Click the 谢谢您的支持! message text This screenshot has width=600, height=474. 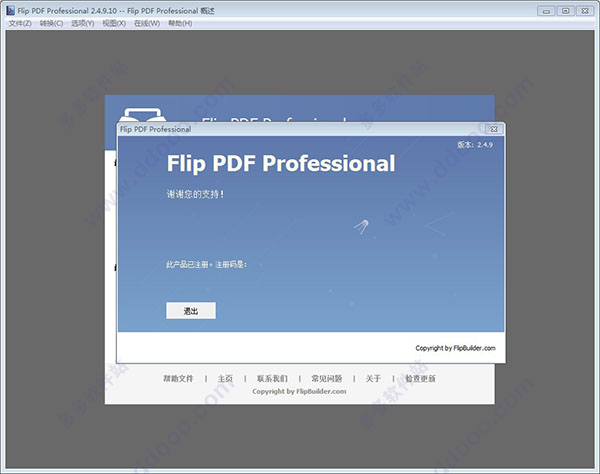pos(195,194)
